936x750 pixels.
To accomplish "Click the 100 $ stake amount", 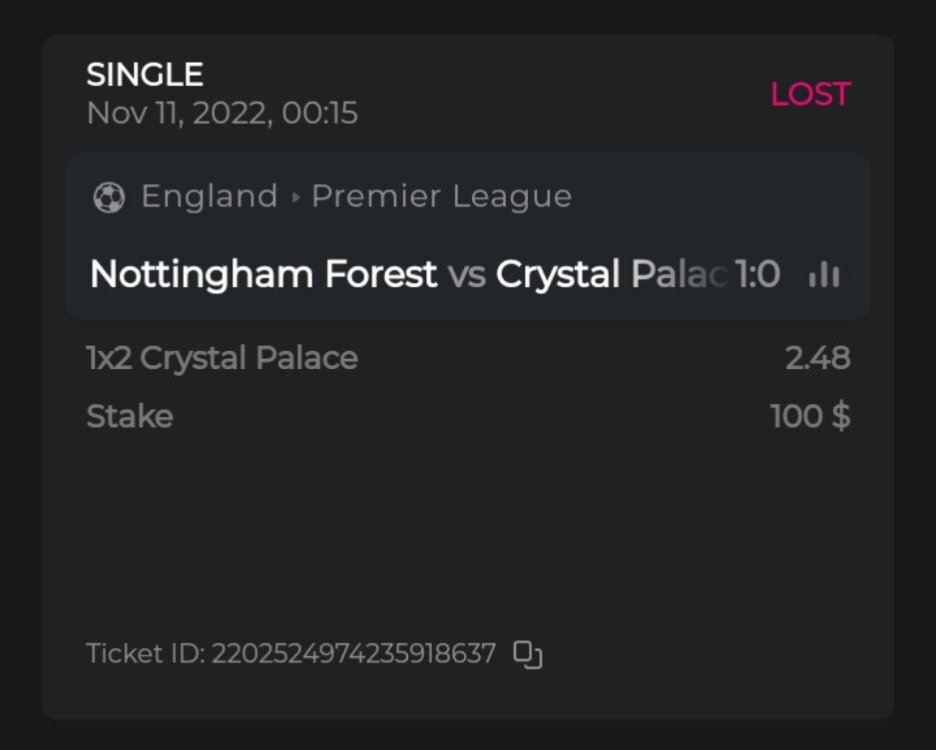I will click(810, 416).
